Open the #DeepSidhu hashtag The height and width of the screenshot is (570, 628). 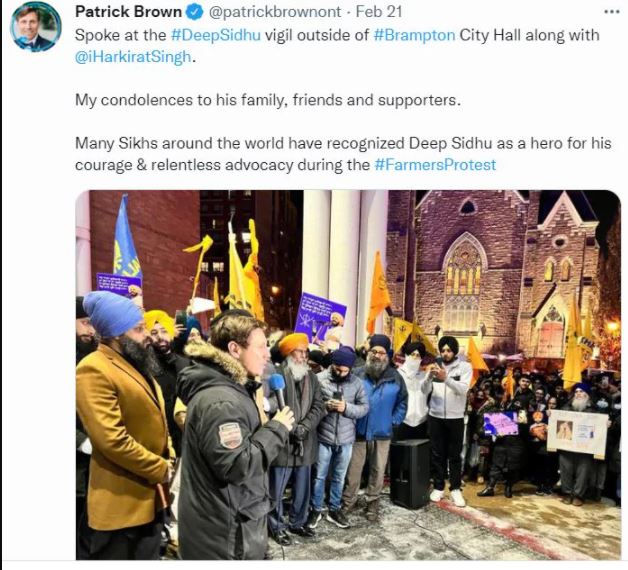[x=215, y=35]
